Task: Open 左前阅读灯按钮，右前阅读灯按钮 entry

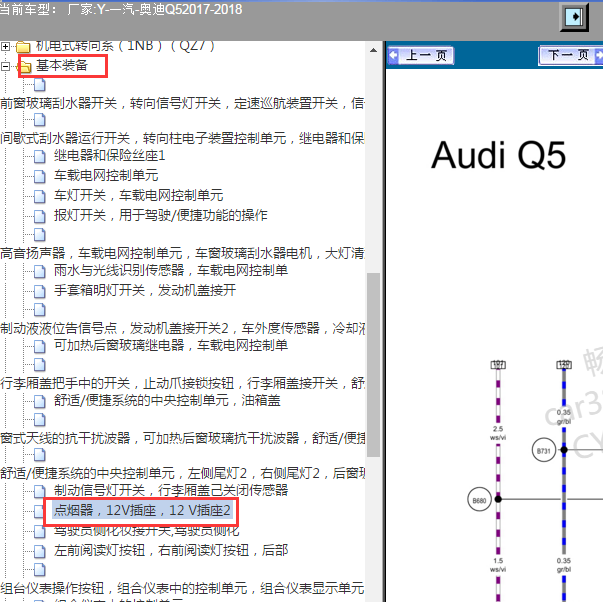Action: coord(171,550)
